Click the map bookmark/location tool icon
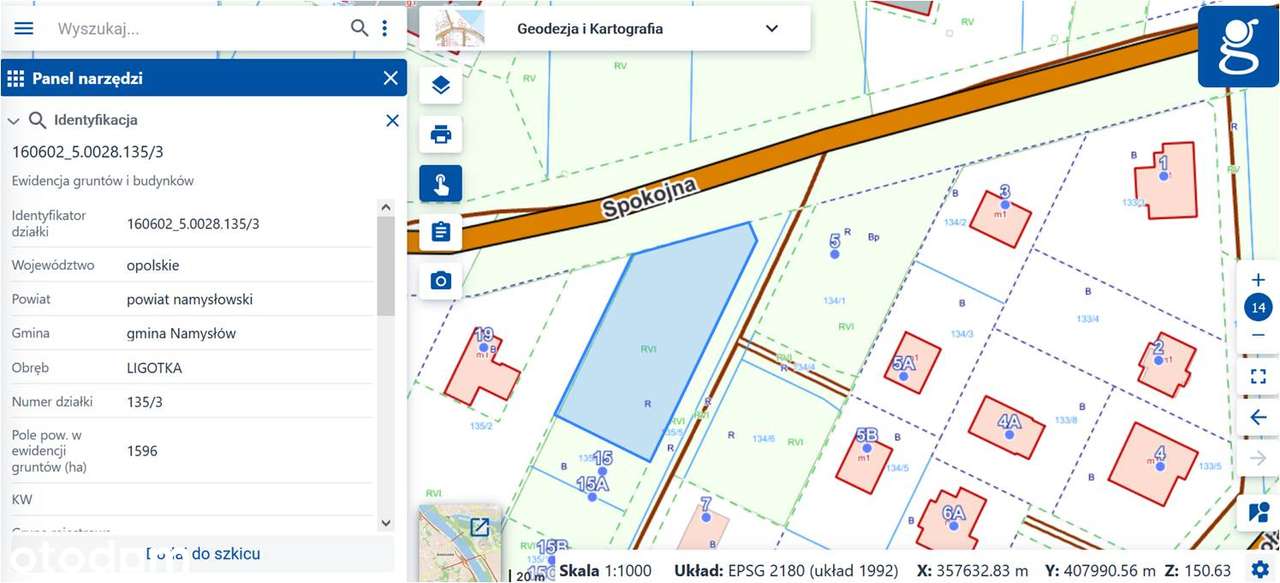Image resolution: width=1280 pixels, height=583 pixels. click(x=1258, y=513)
